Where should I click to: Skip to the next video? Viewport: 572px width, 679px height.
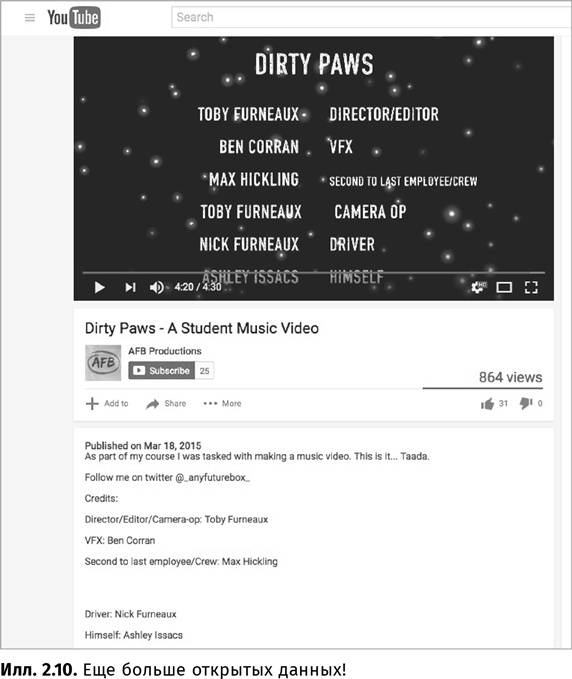click(130, 287)
